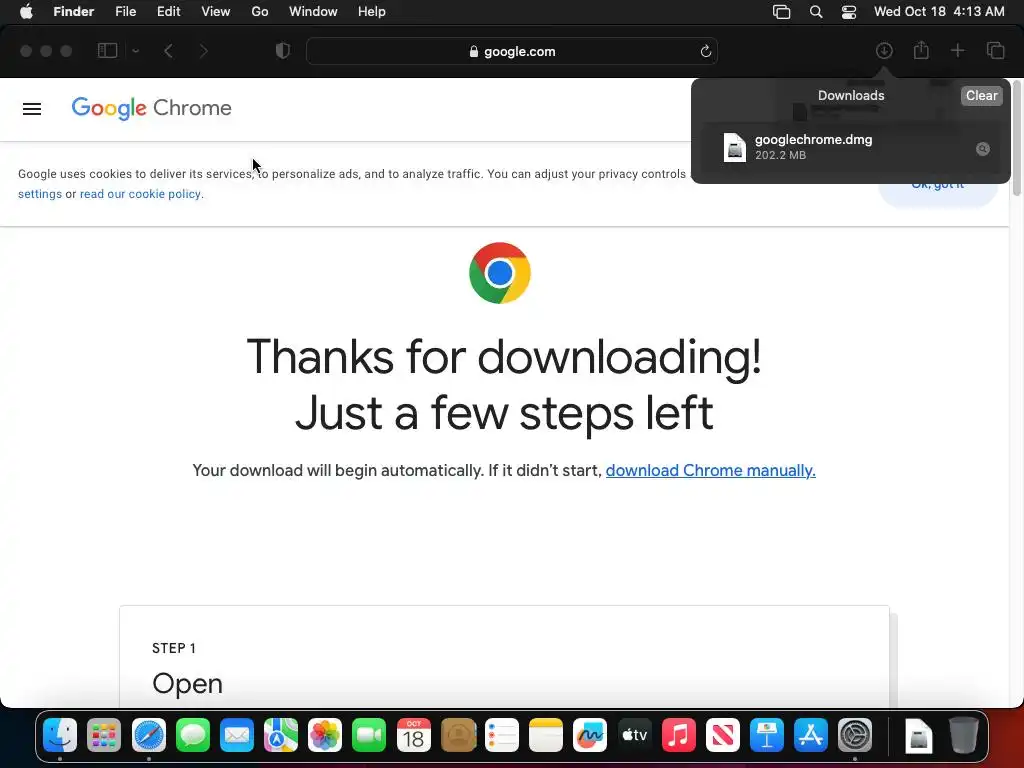Screen dimensions: 1024x768
Task: Clear the downloads list
Action: (x=982, y=95)
